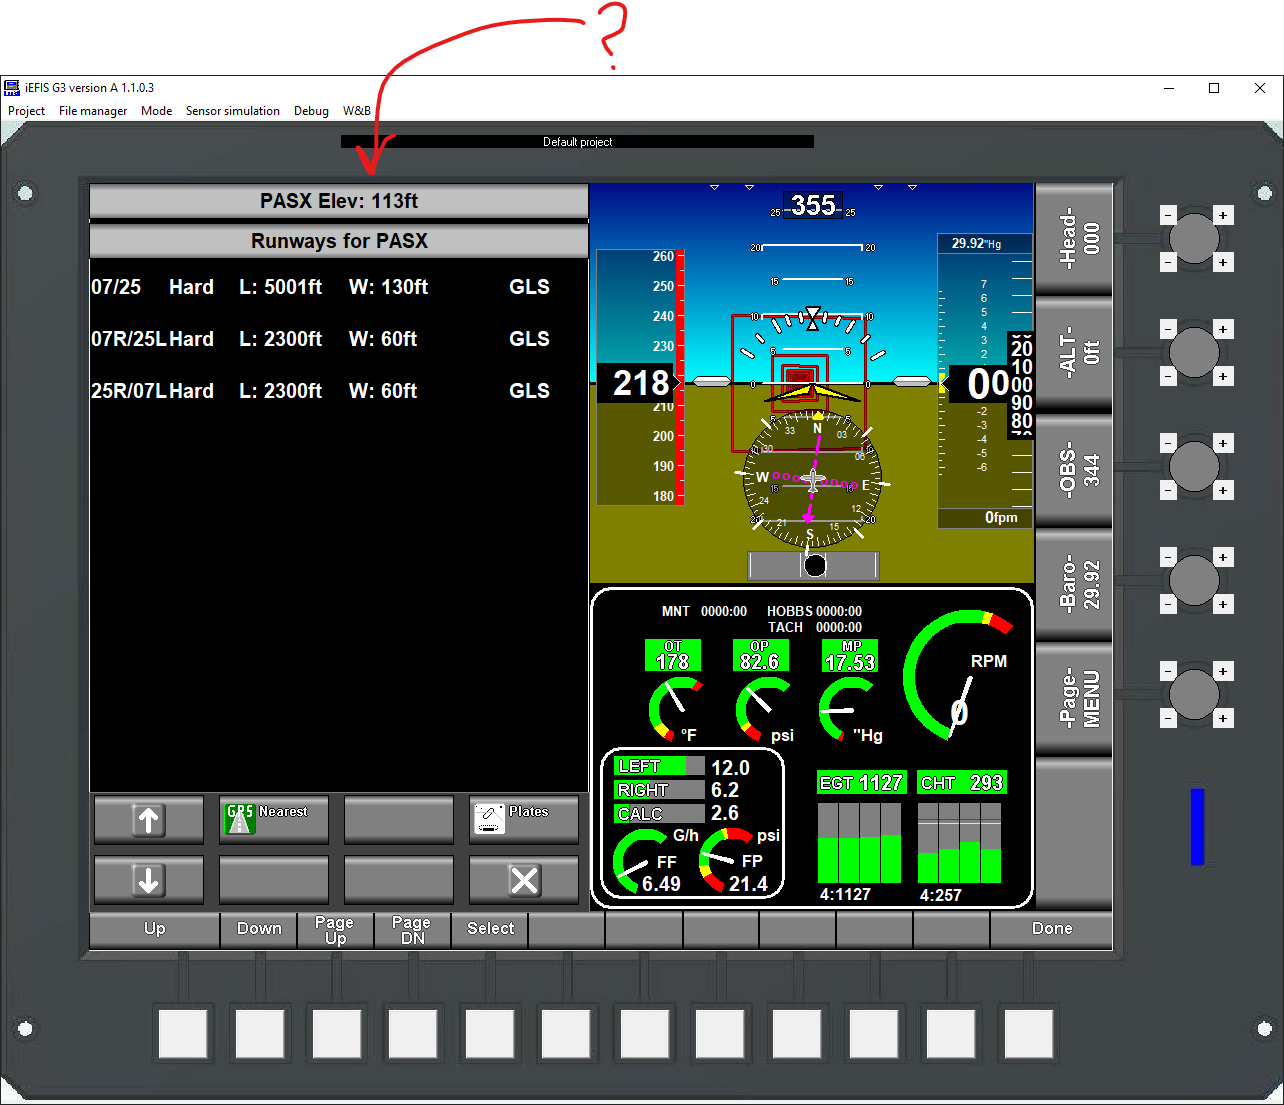This screenshot has height=1105, width=1284.
Task: Select runway 07R/25L row
Action: click(x=339, y=339)
